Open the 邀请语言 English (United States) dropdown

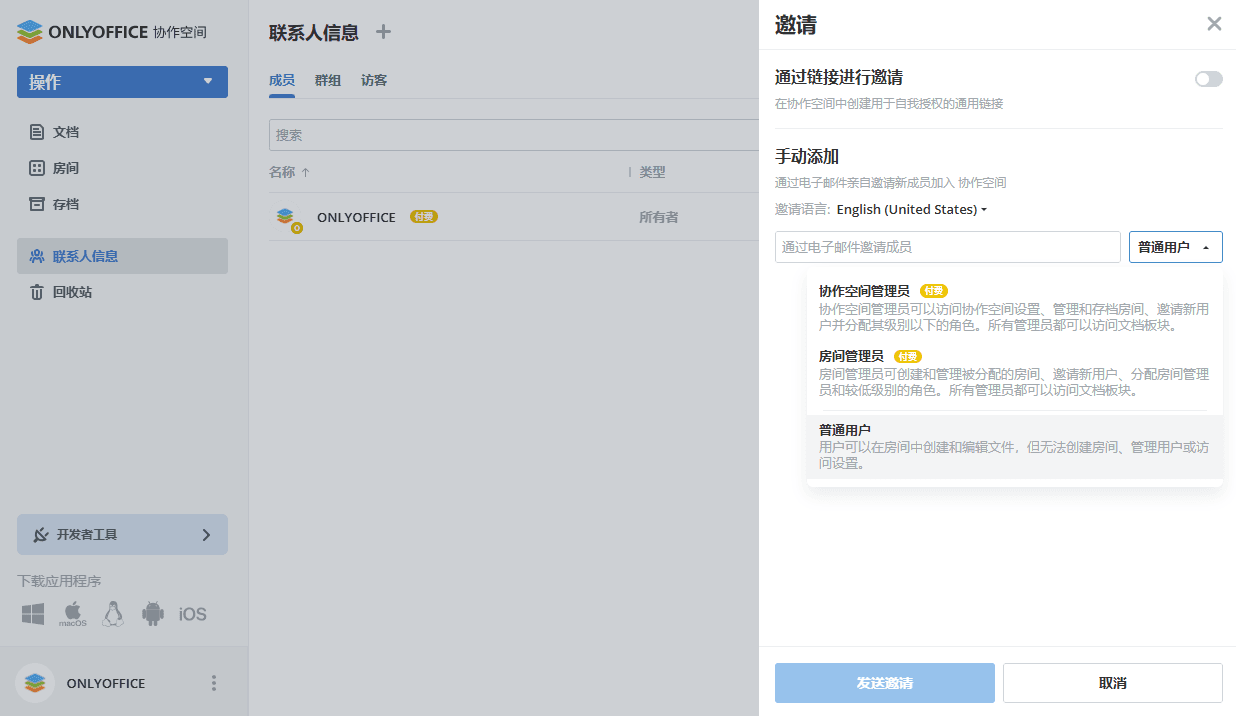912,210
